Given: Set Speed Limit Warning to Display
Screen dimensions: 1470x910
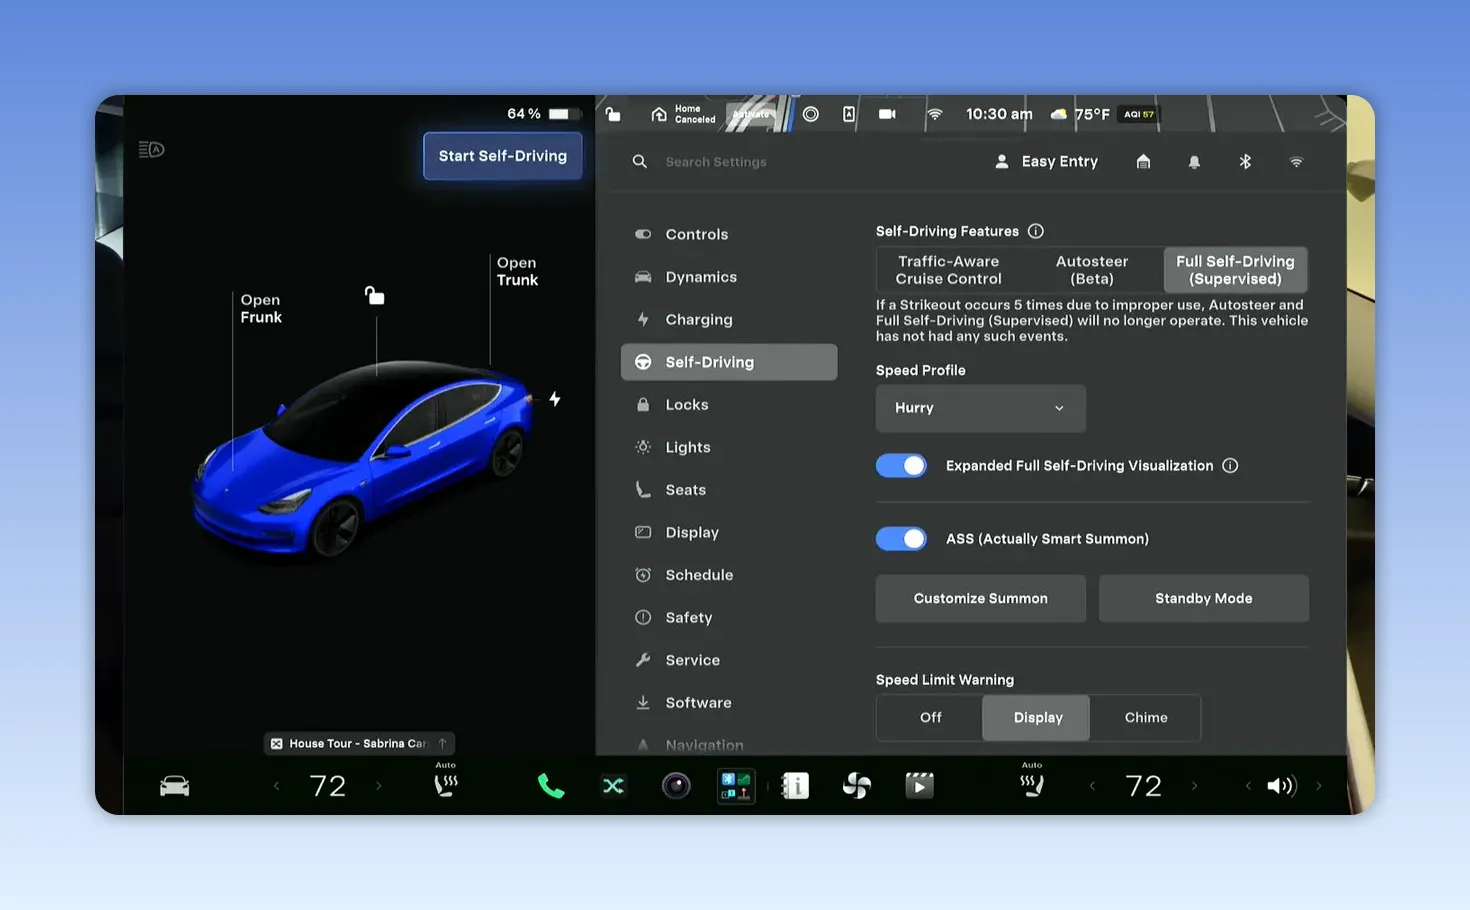Looking at the screenshot, I should click(1037, 718).
